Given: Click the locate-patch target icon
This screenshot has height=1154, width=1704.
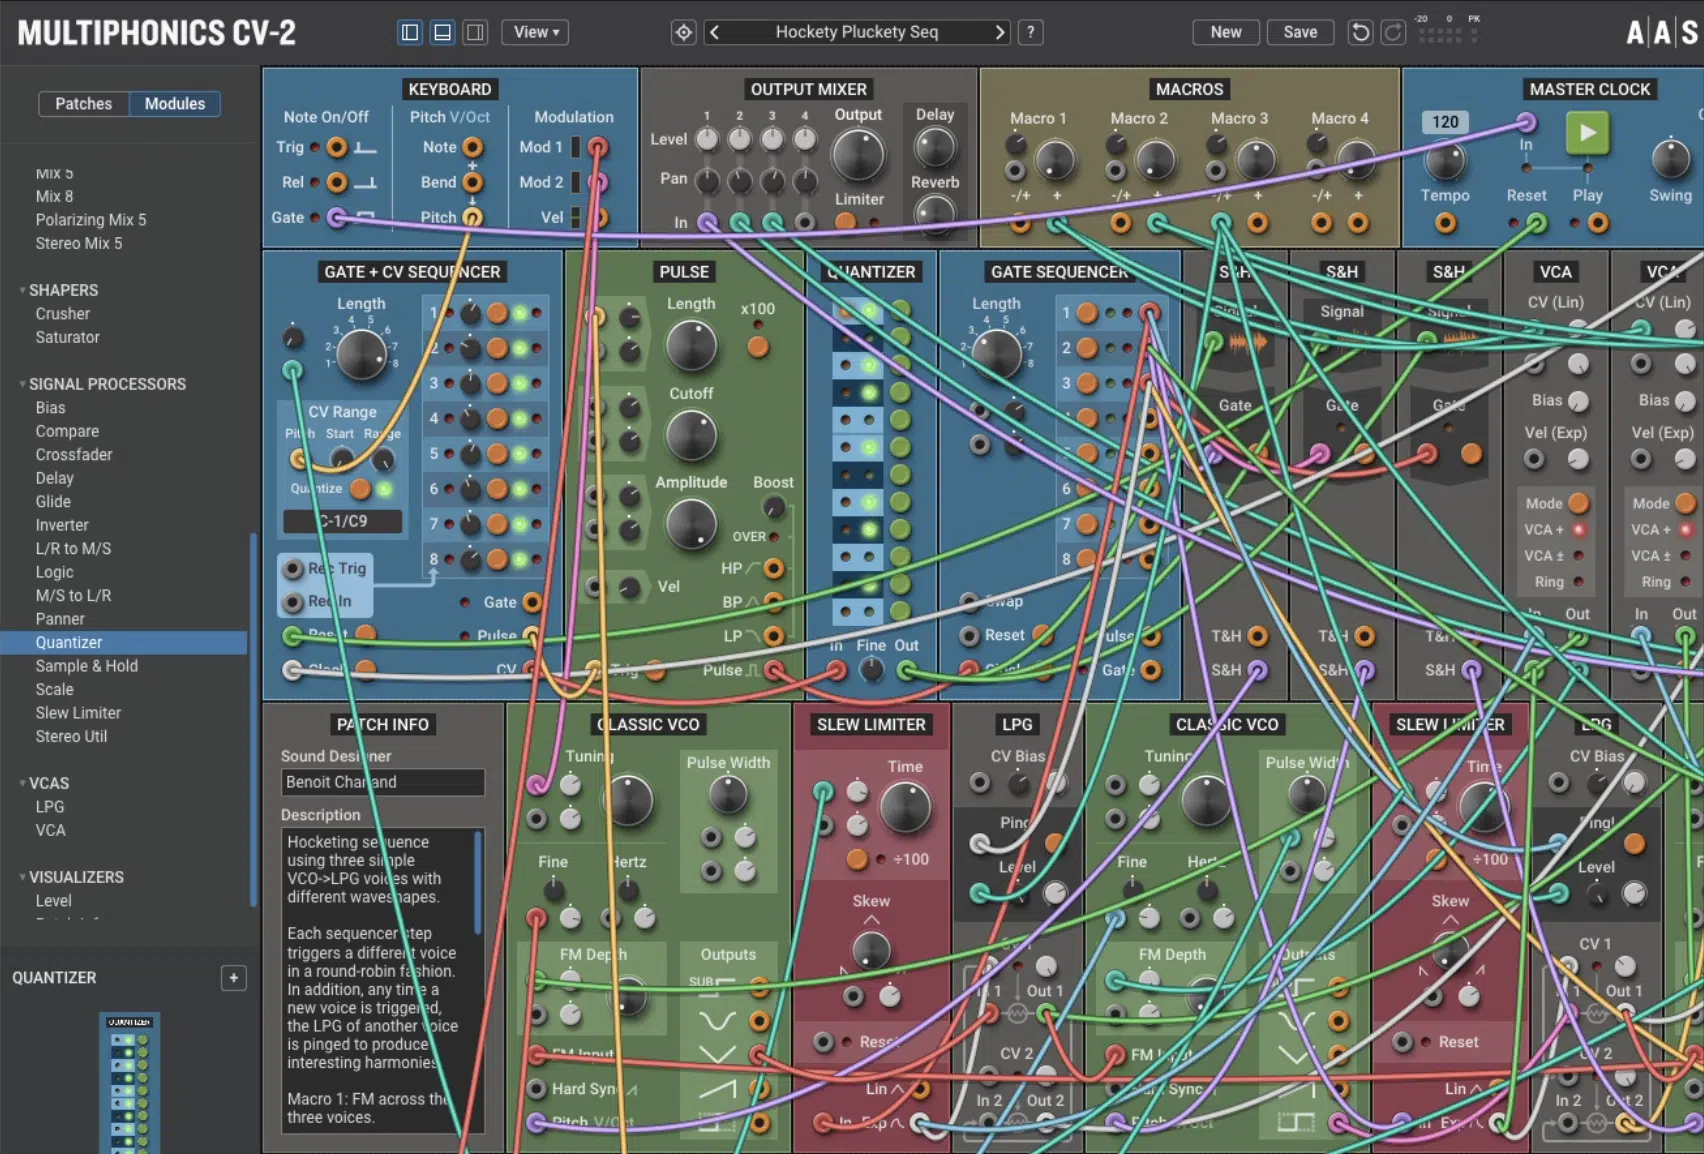Looking at the screenshot, I should tap(683, 32).
